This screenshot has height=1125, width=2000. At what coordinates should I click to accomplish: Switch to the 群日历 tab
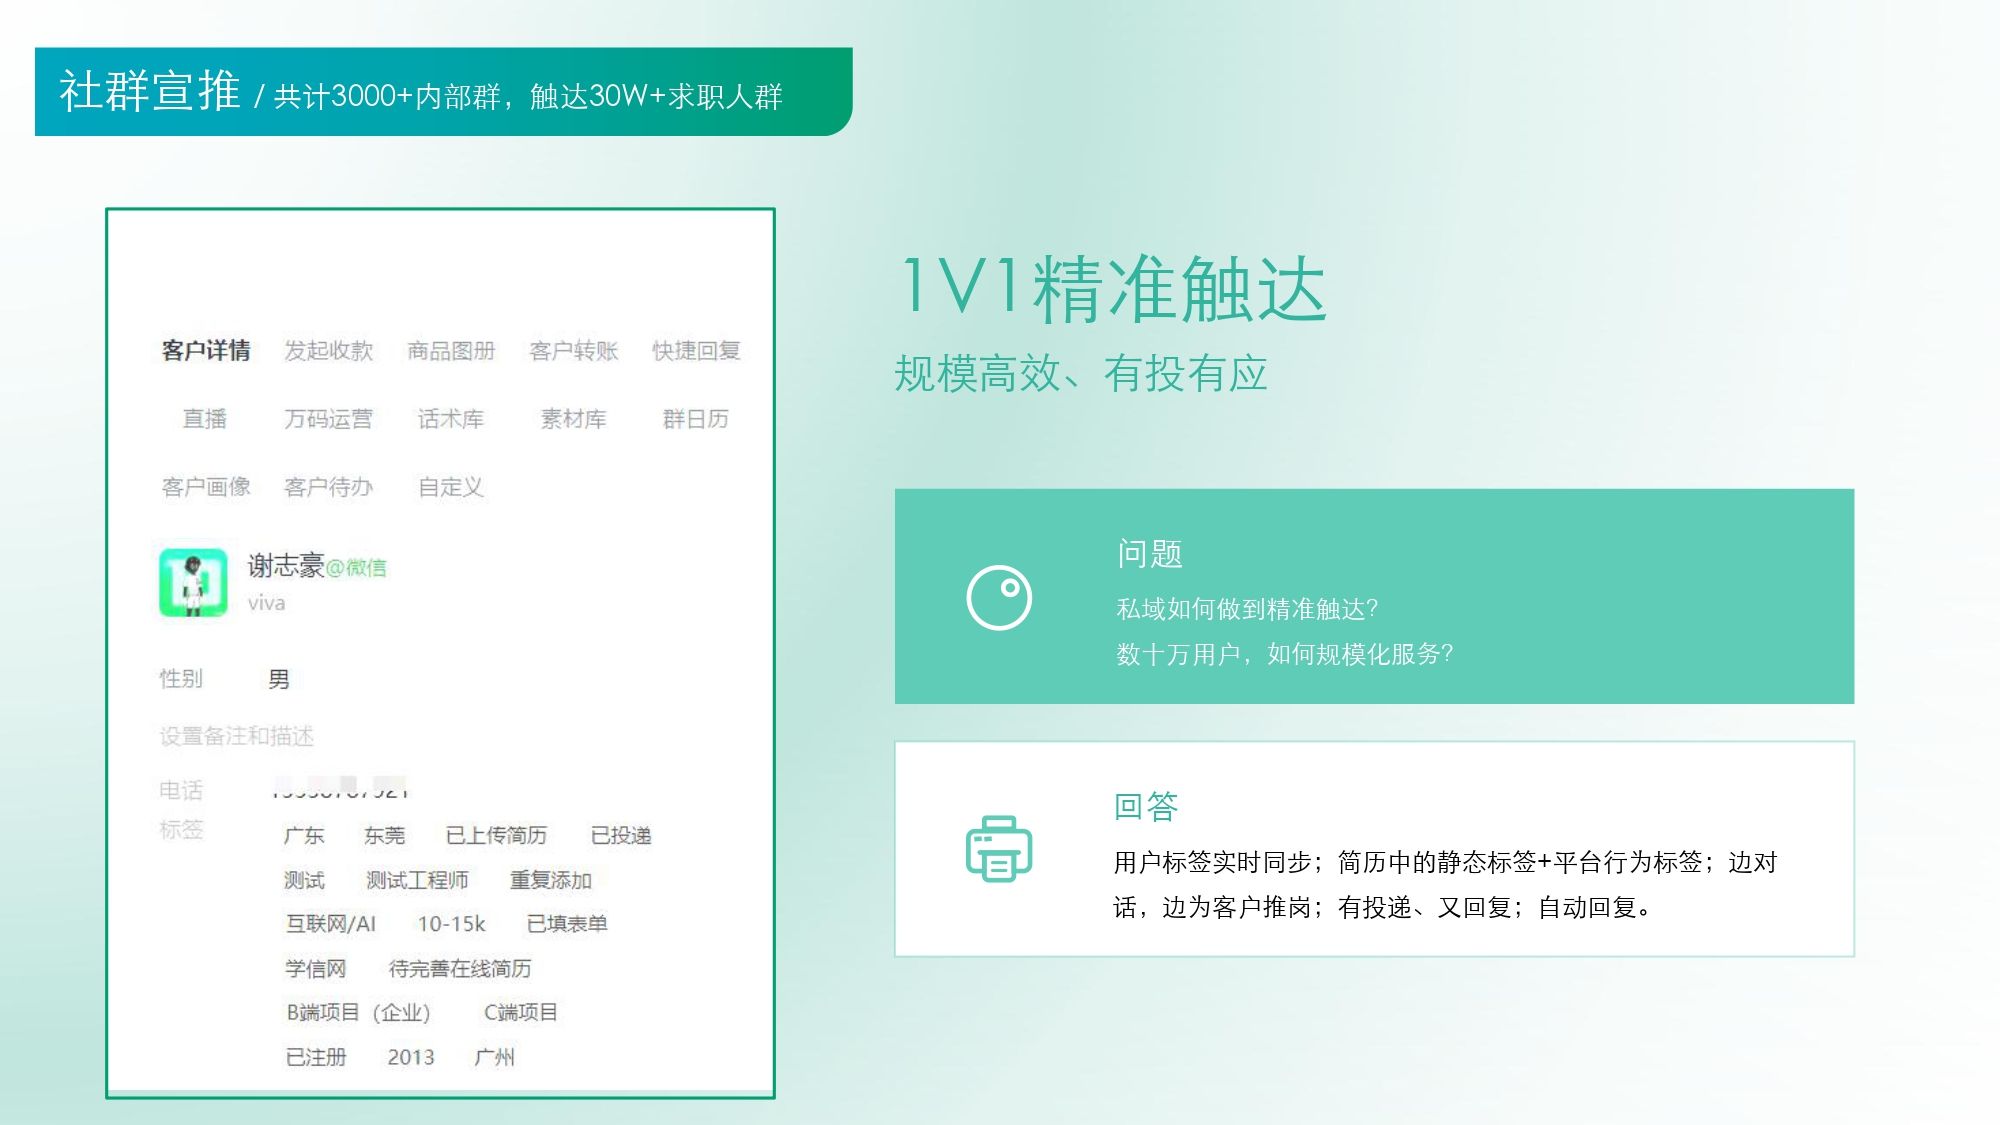click(x=696, y=419)
